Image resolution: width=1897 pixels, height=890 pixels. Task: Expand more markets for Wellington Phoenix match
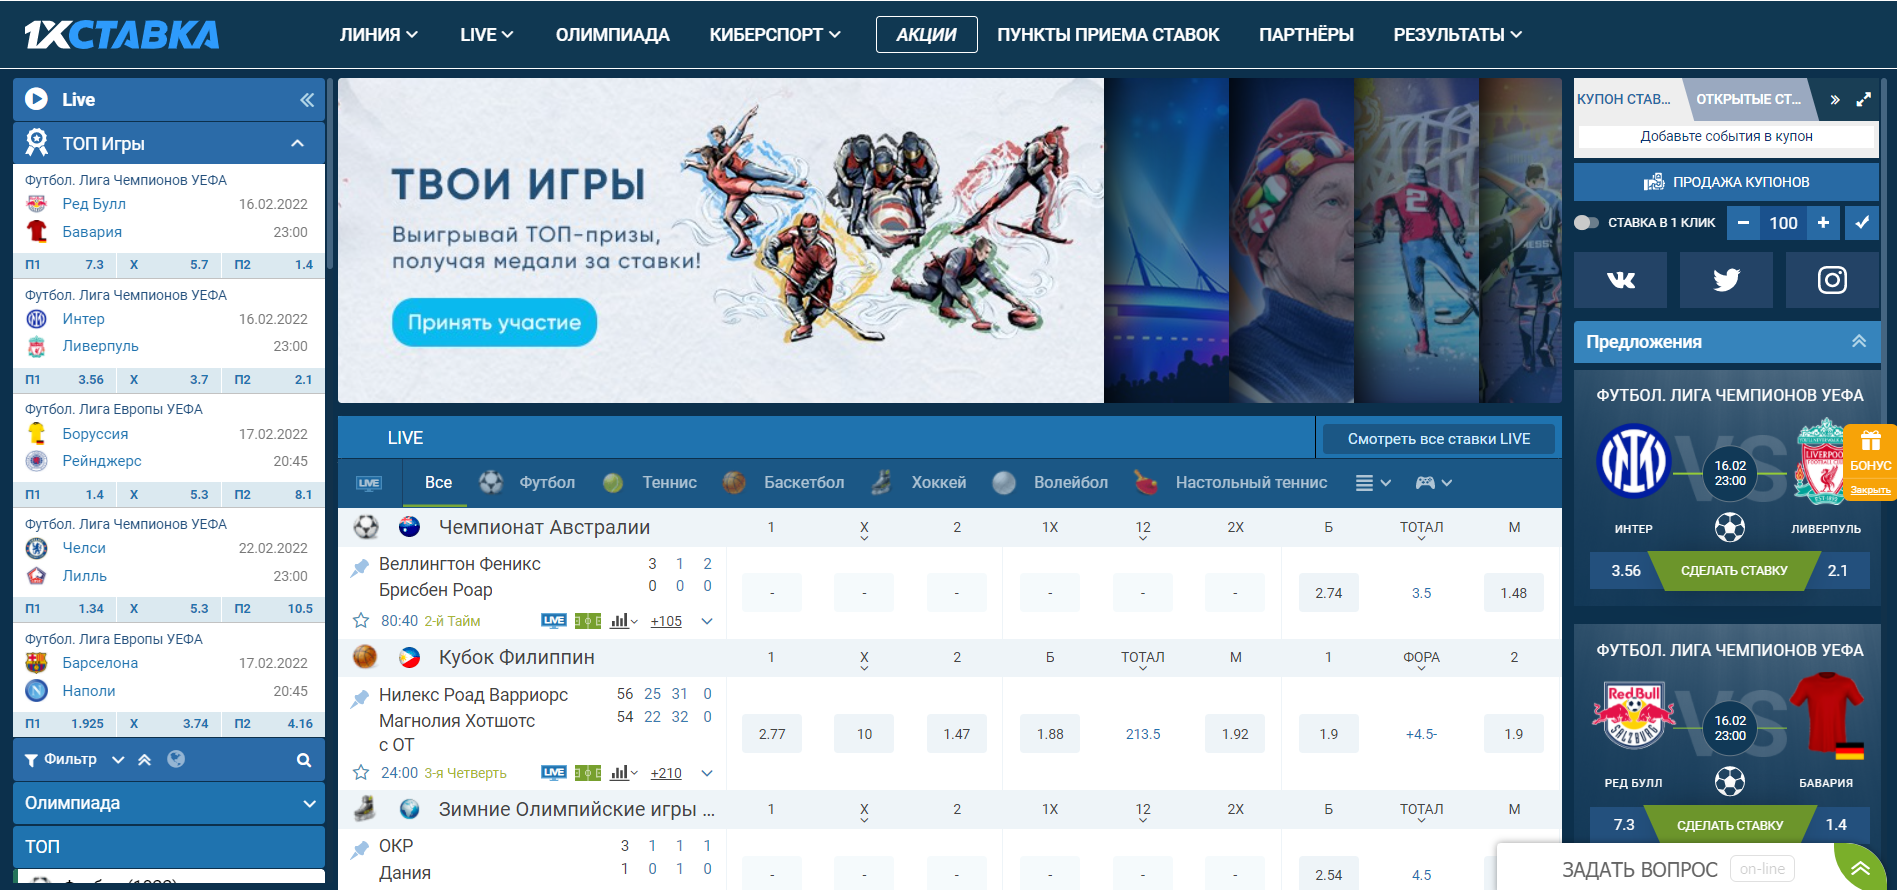click(707, 621)
